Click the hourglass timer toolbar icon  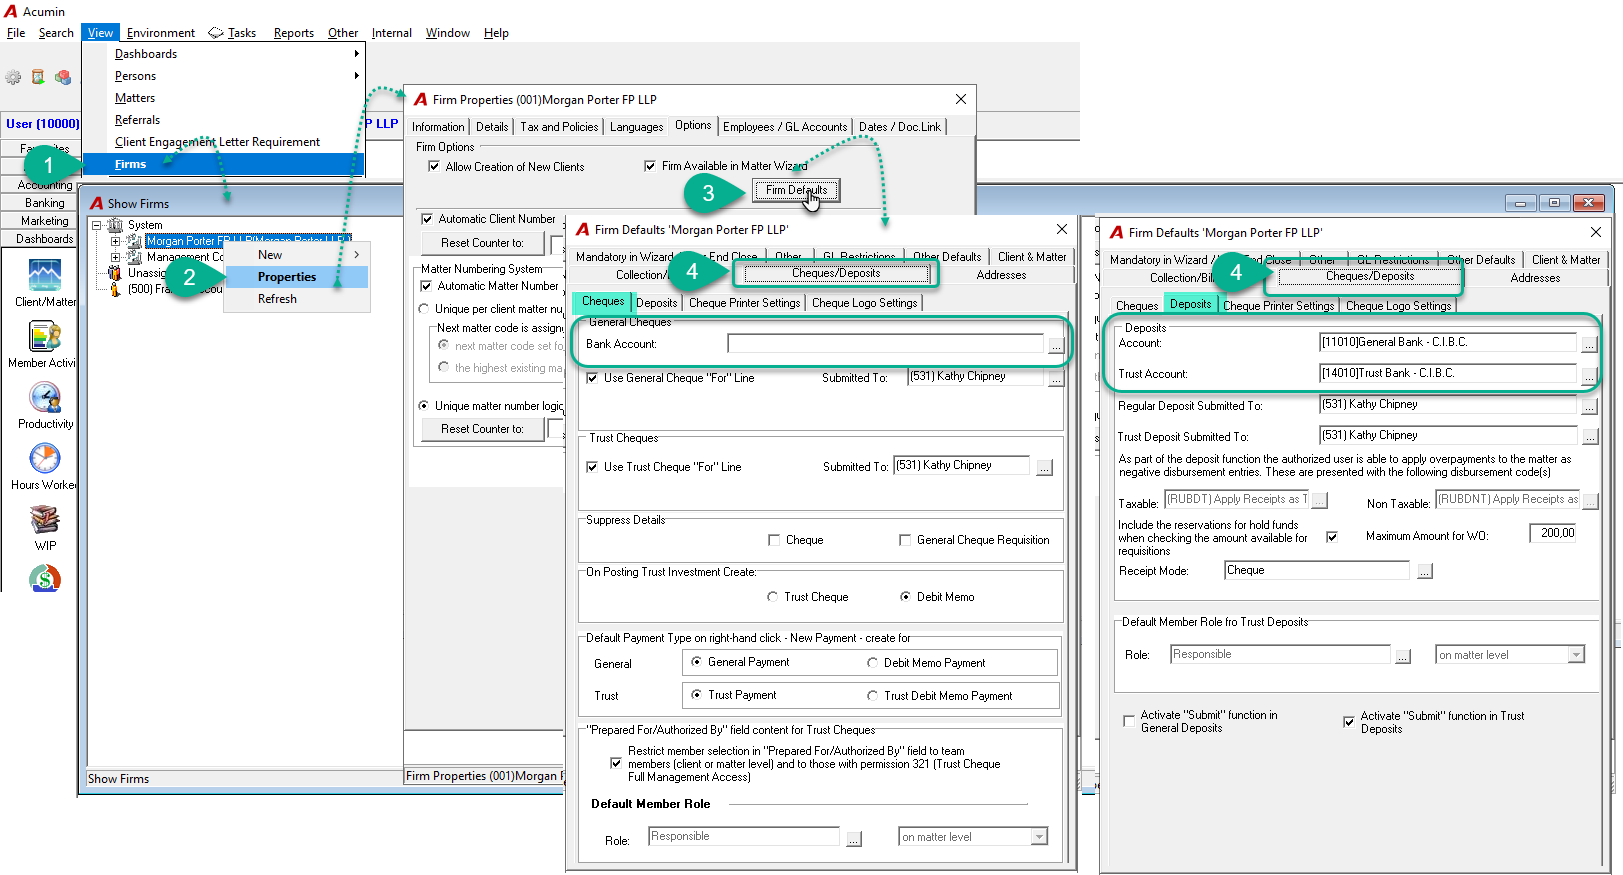[x=38, y=77]
